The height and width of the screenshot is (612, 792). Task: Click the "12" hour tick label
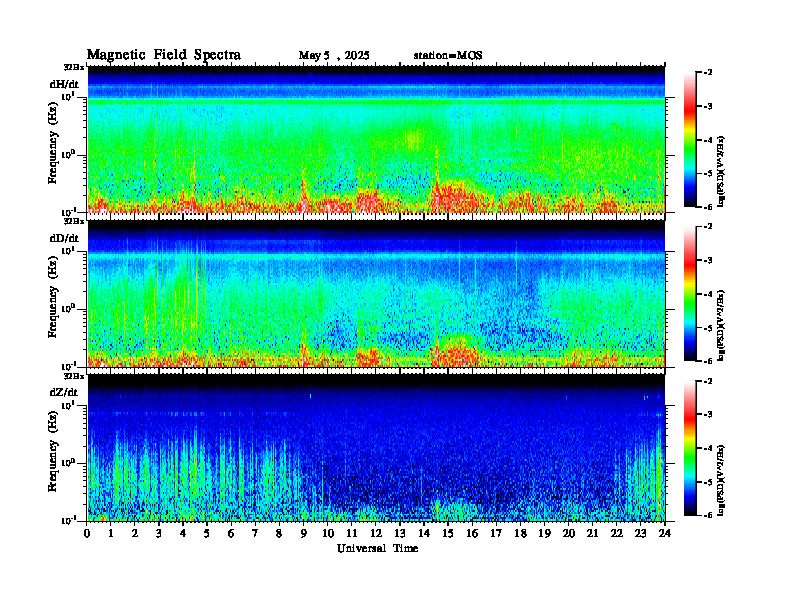(376, 533)
